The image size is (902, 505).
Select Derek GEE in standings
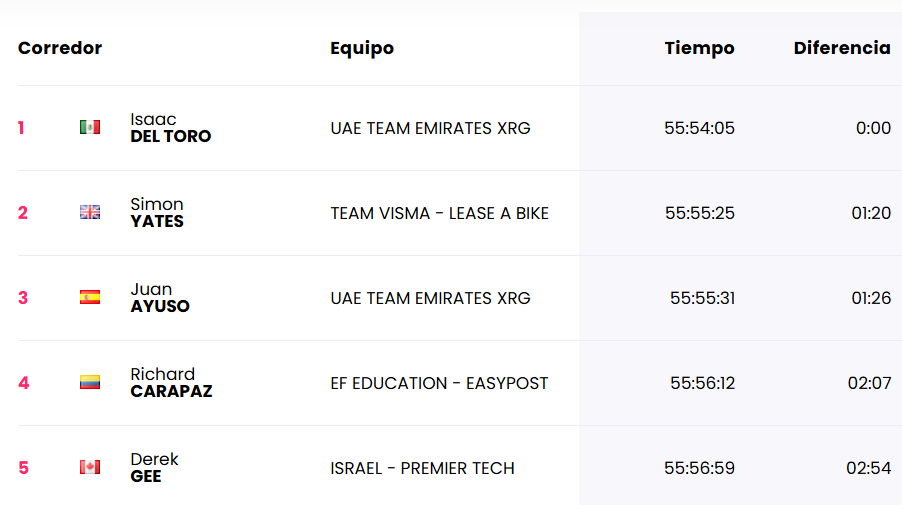pyautogui.click(x=154, y=468)
